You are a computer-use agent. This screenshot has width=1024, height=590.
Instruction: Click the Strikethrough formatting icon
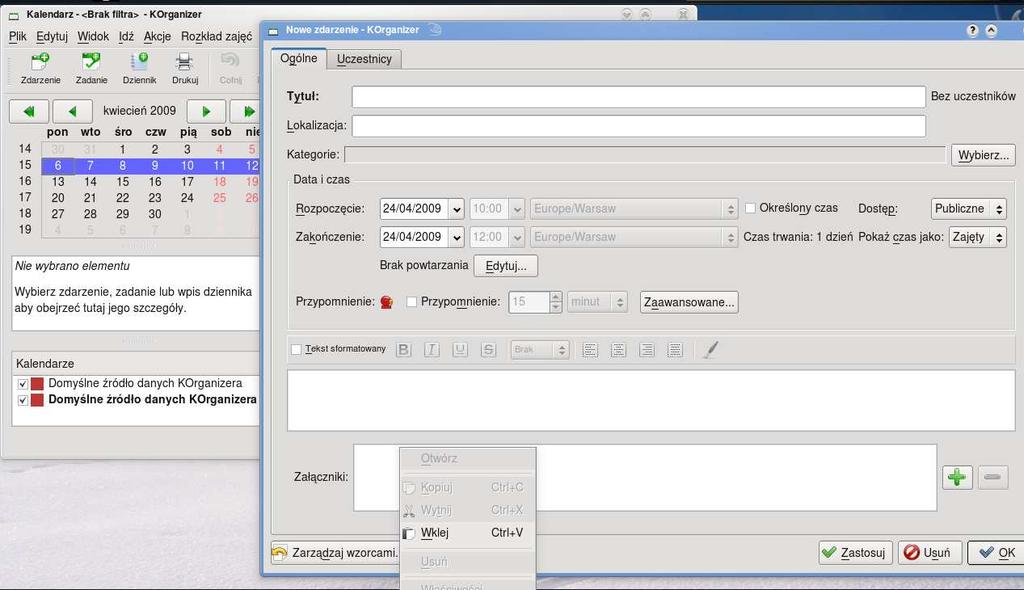pos(488,350)
